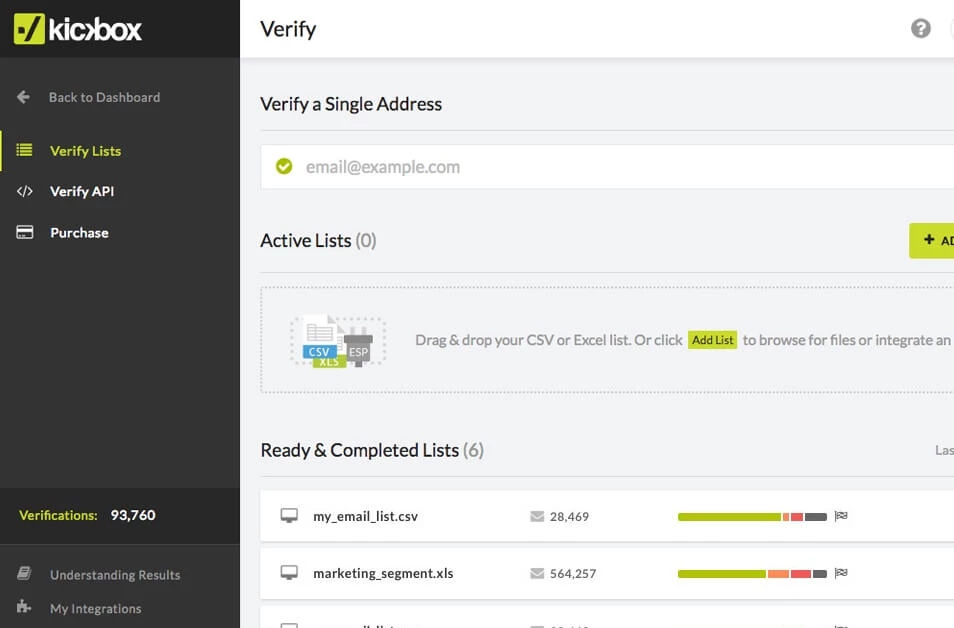Go to the Purchase page
This screenshot has width=954, height=628.
(79, 233)
